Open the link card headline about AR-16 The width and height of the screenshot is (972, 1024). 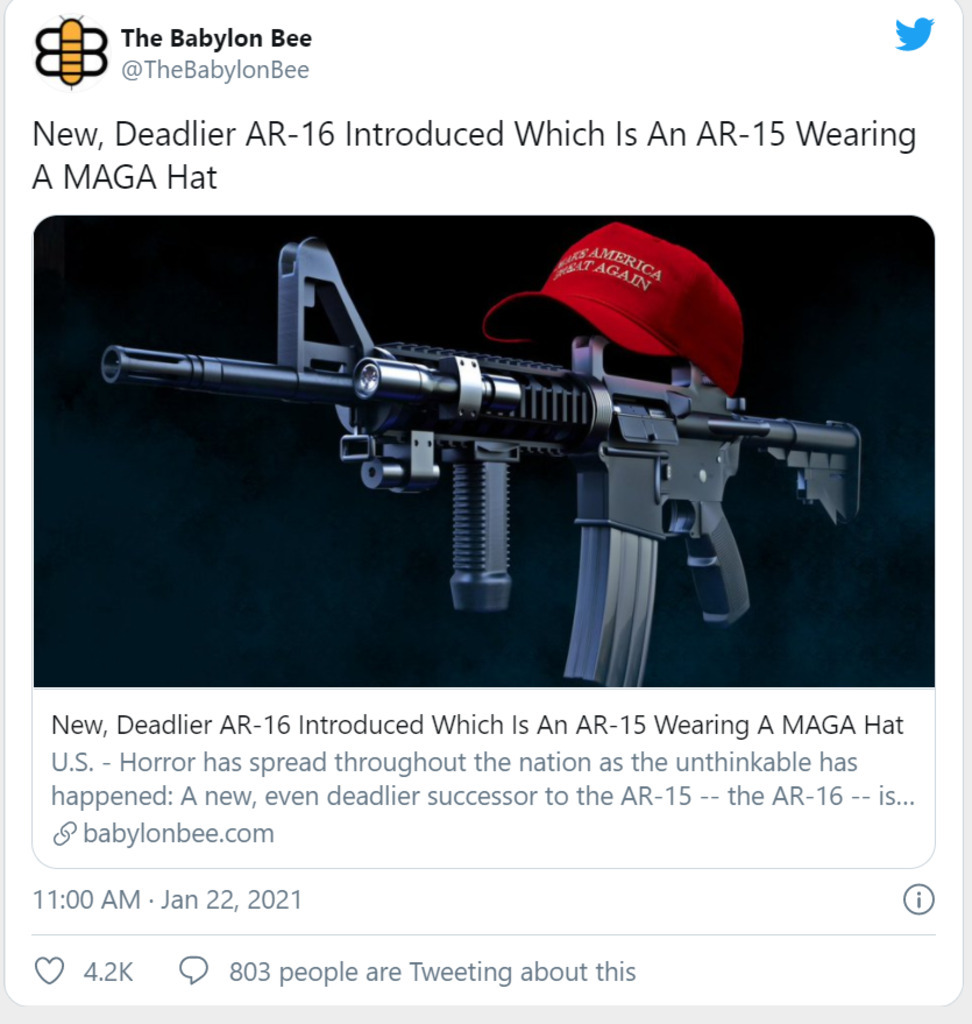(477, 725)
